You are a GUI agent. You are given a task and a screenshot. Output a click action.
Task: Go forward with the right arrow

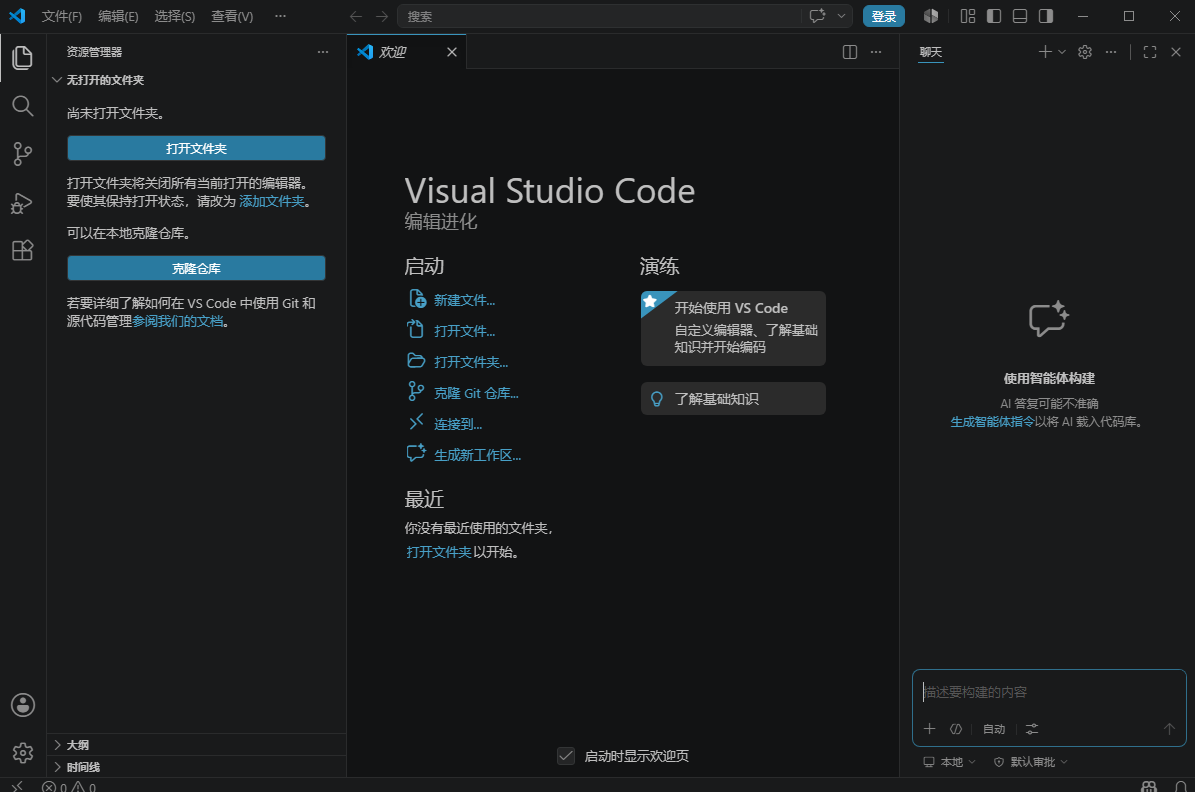(x=382, y=16)
